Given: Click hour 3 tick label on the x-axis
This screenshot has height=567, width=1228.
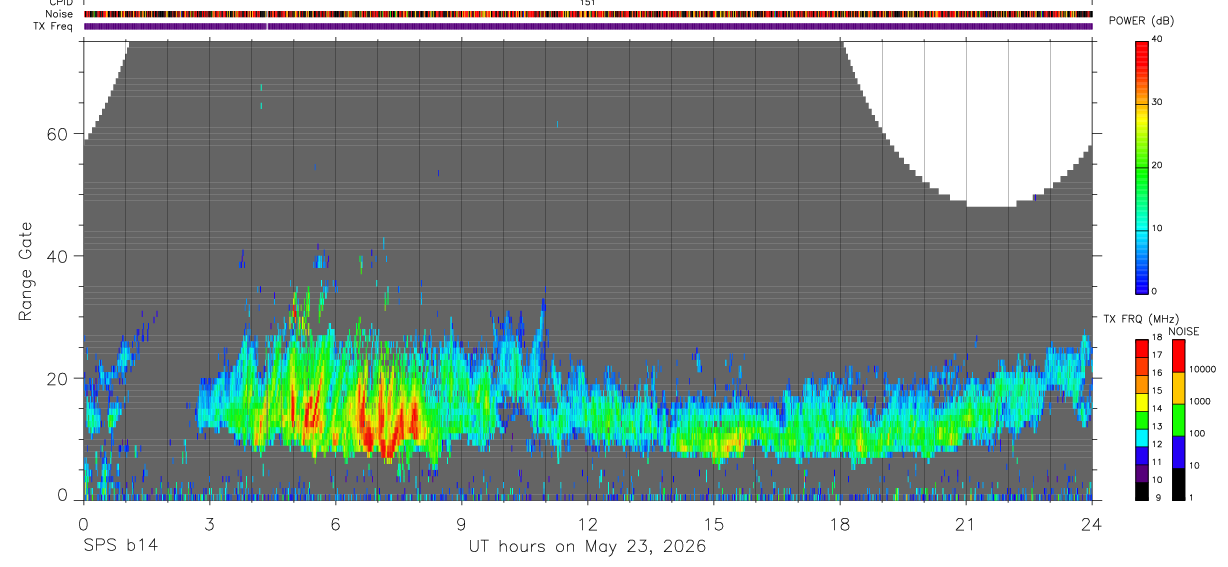Looking at the screenshot, I should click(x=209, y=524).
